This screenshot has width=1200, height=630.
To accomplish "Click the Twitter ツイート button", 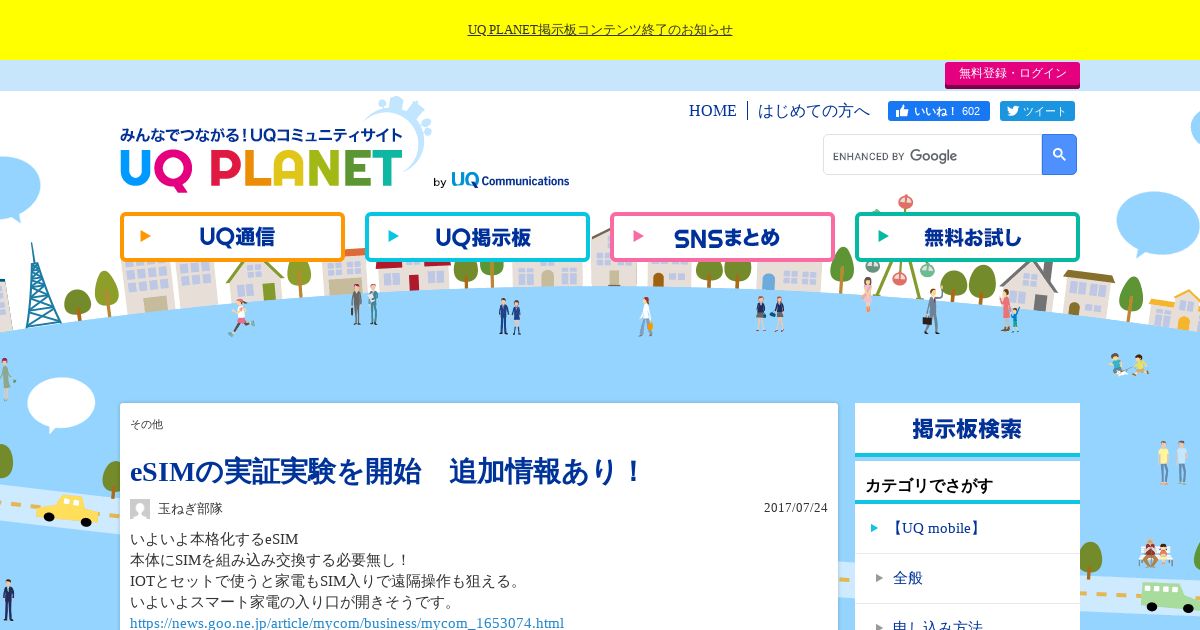I will point(1037,111).
